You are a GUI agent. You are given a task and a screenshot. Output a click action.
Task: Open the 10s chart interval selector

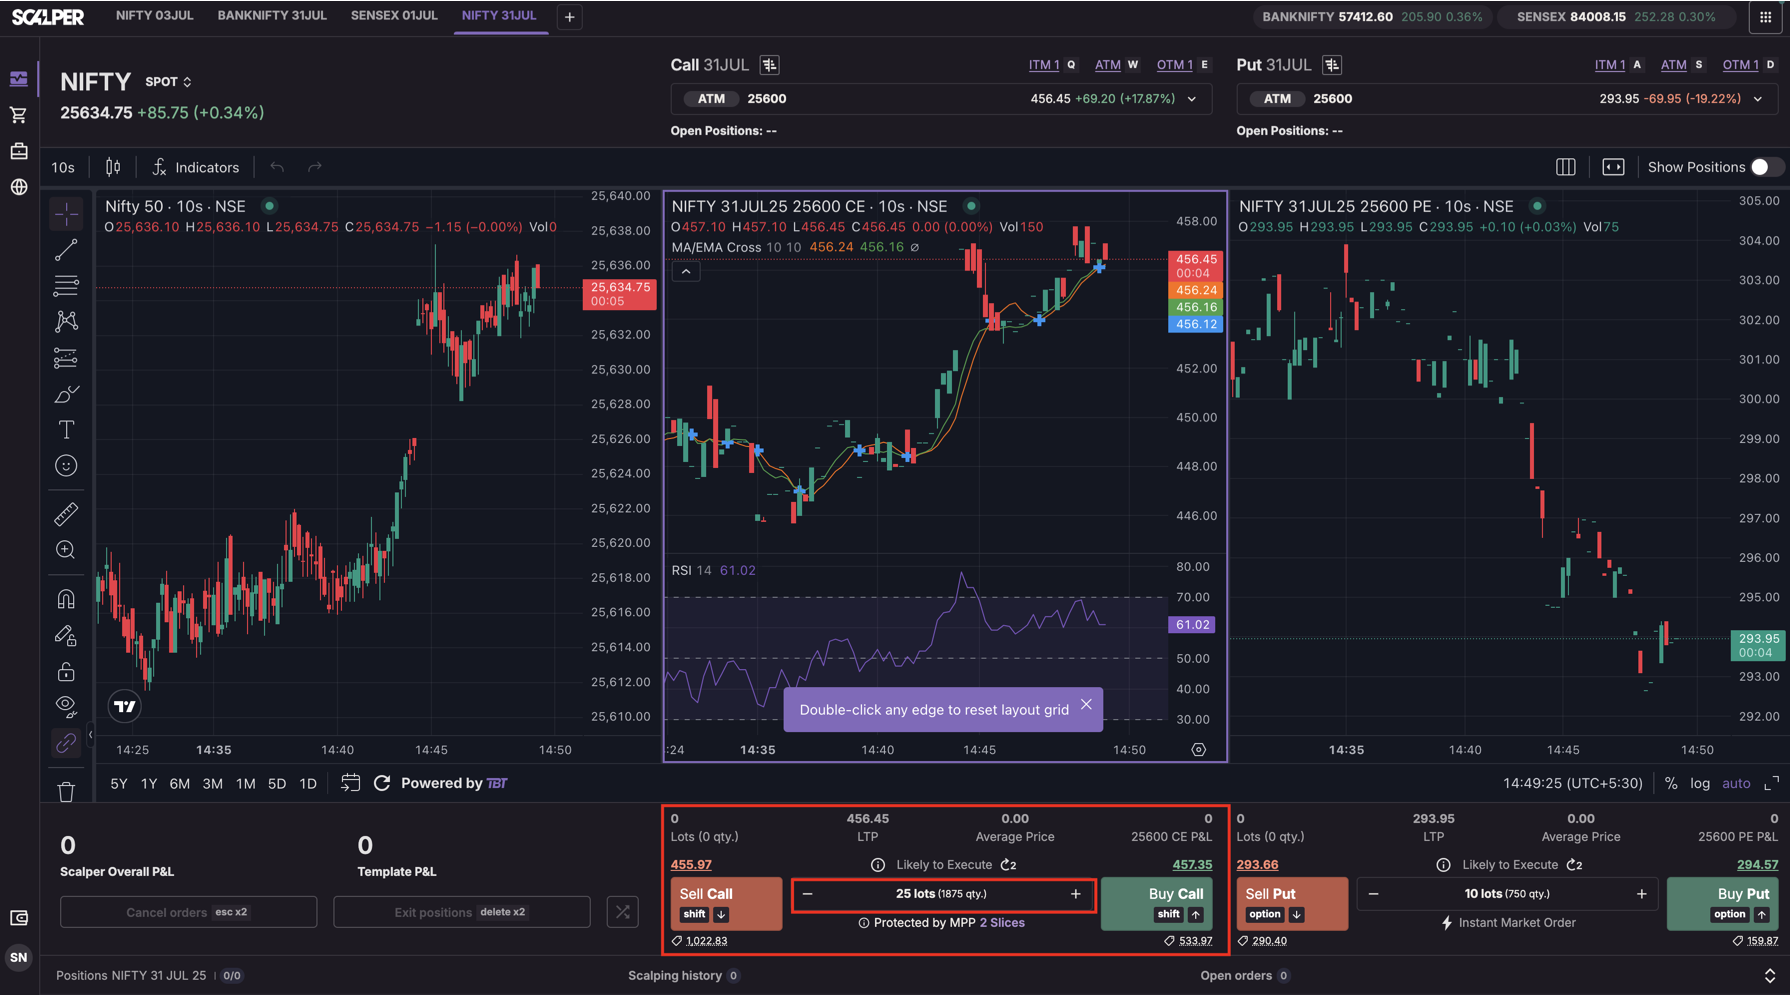(x=63, y=167)
